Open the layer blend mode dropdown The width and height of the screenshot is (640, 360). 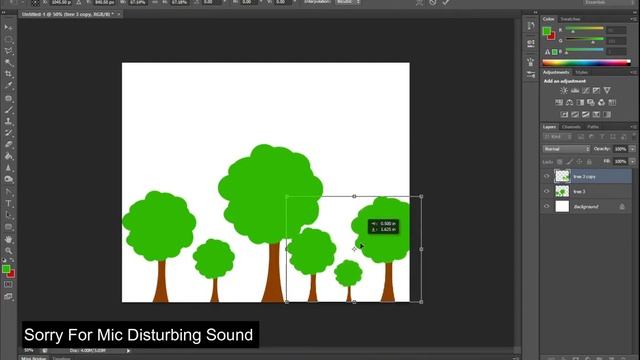click(566, 149)
